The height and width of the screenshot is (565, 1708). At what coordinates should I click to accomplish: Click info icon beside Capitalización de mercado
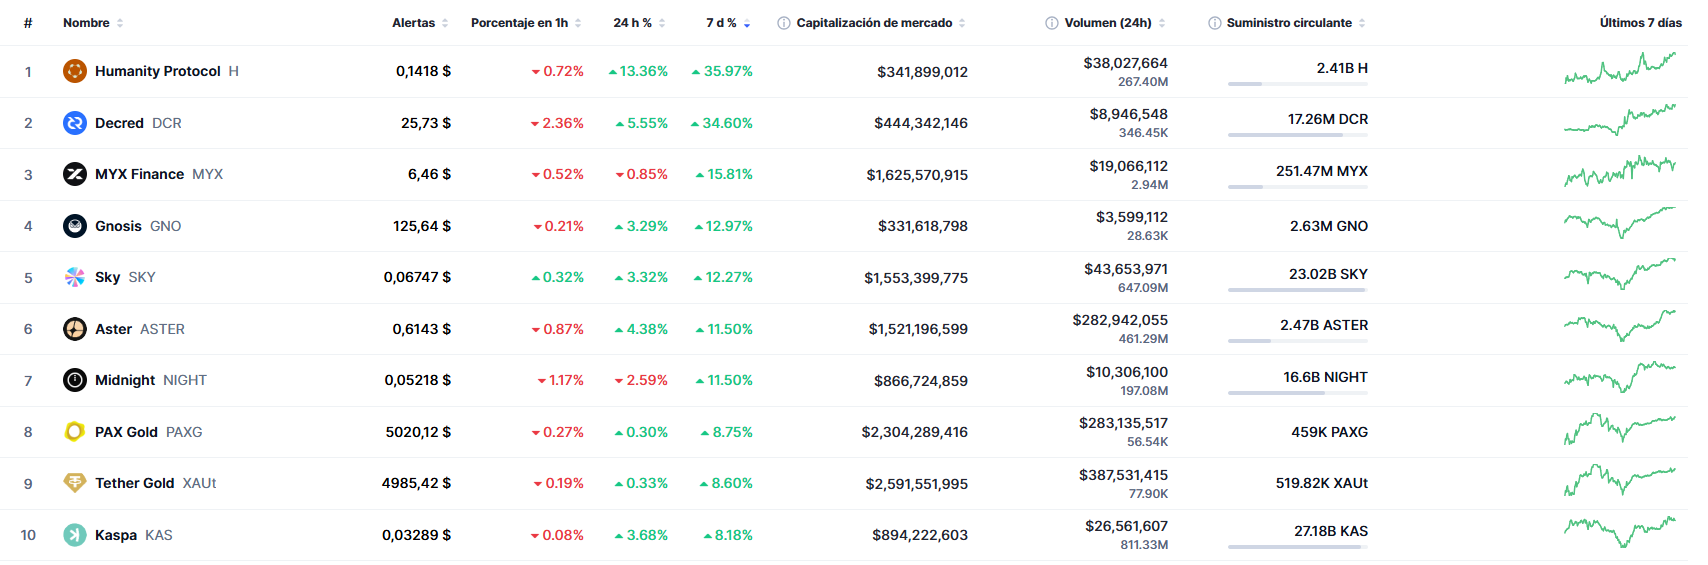pos(784,23)
